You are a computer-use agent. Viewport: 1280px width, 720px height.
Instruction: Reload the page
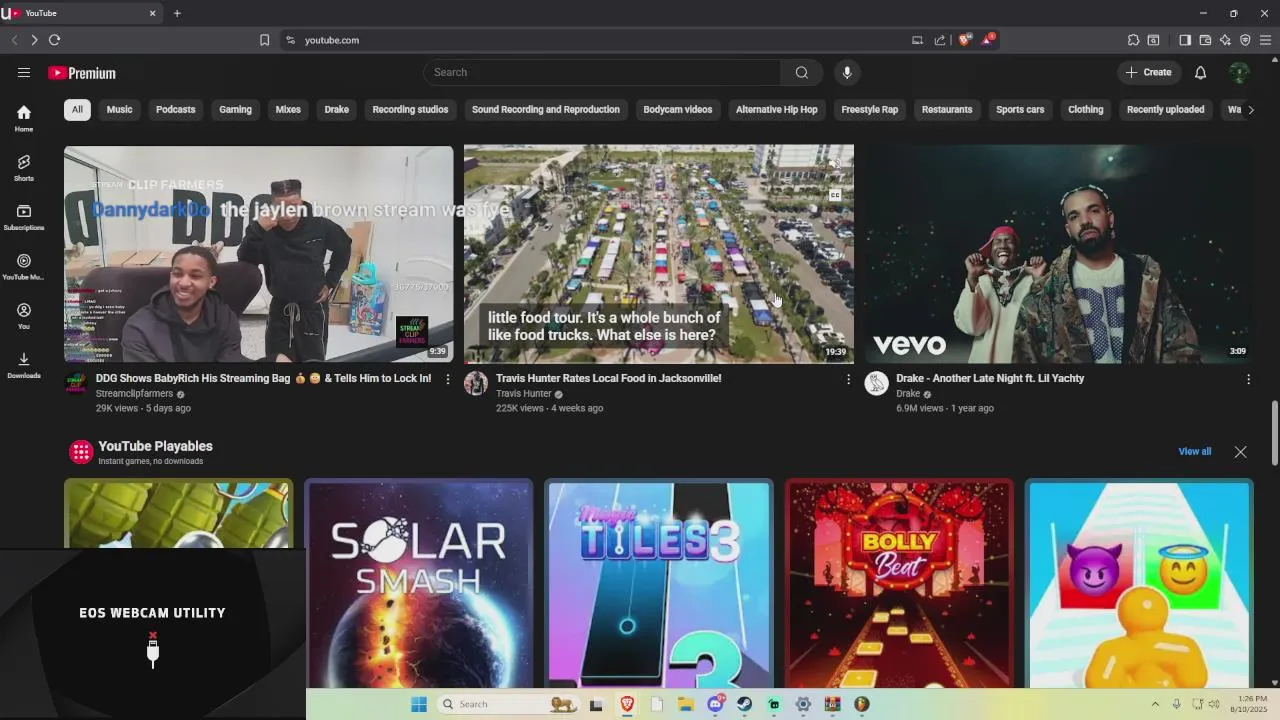point(54,40)
